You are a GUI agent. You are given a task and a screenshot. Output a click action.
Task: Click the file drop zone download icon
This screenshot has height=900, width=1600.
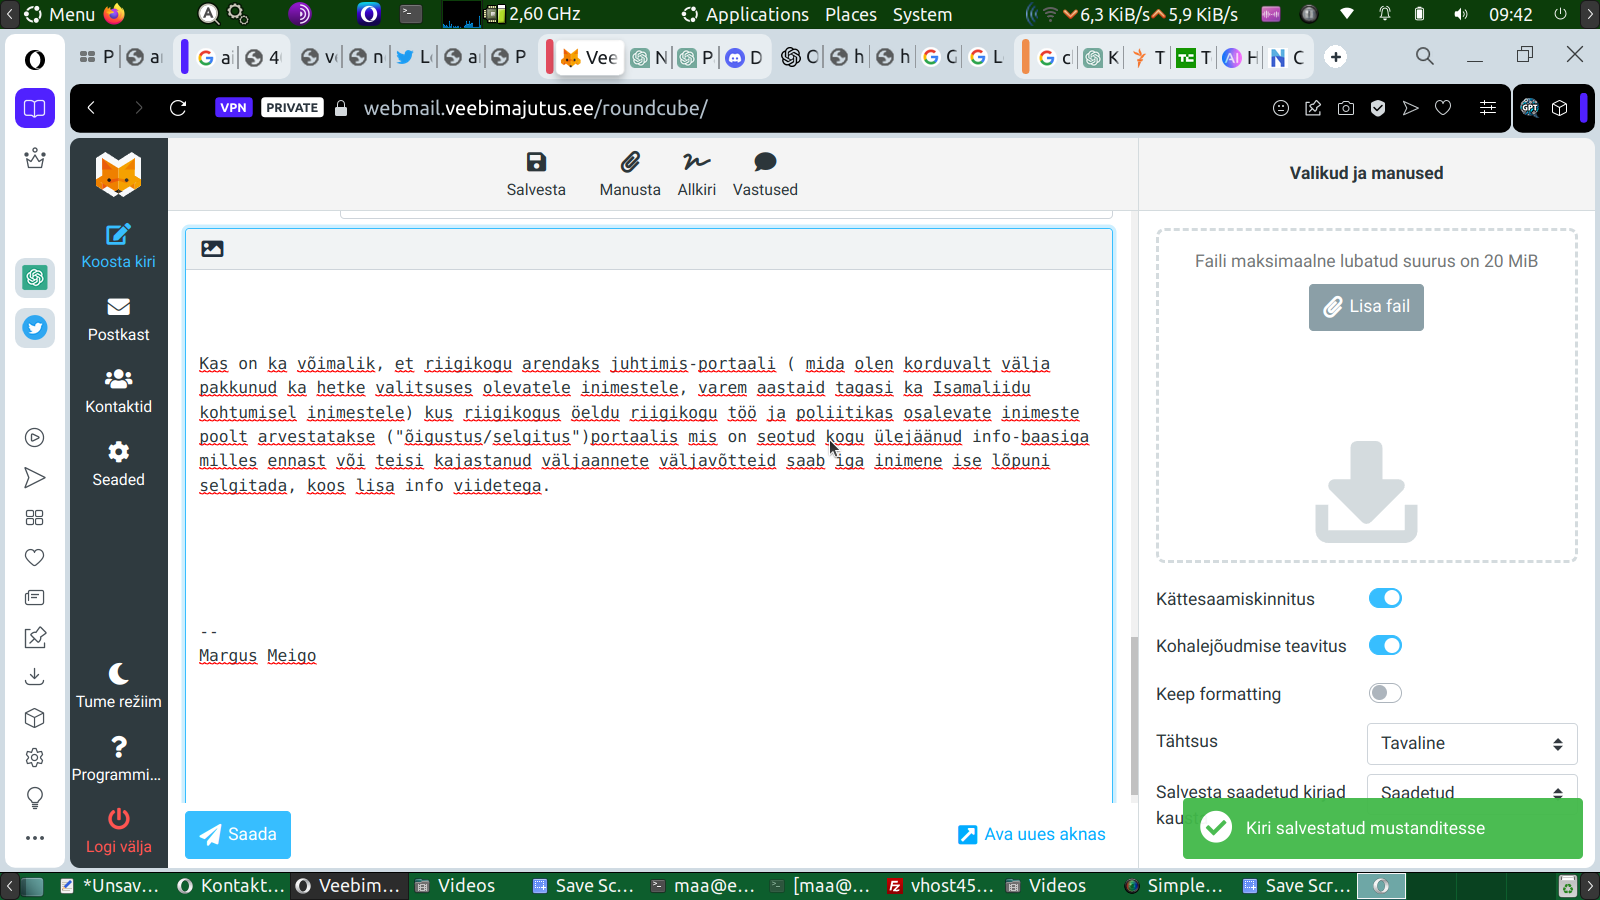1366,492
